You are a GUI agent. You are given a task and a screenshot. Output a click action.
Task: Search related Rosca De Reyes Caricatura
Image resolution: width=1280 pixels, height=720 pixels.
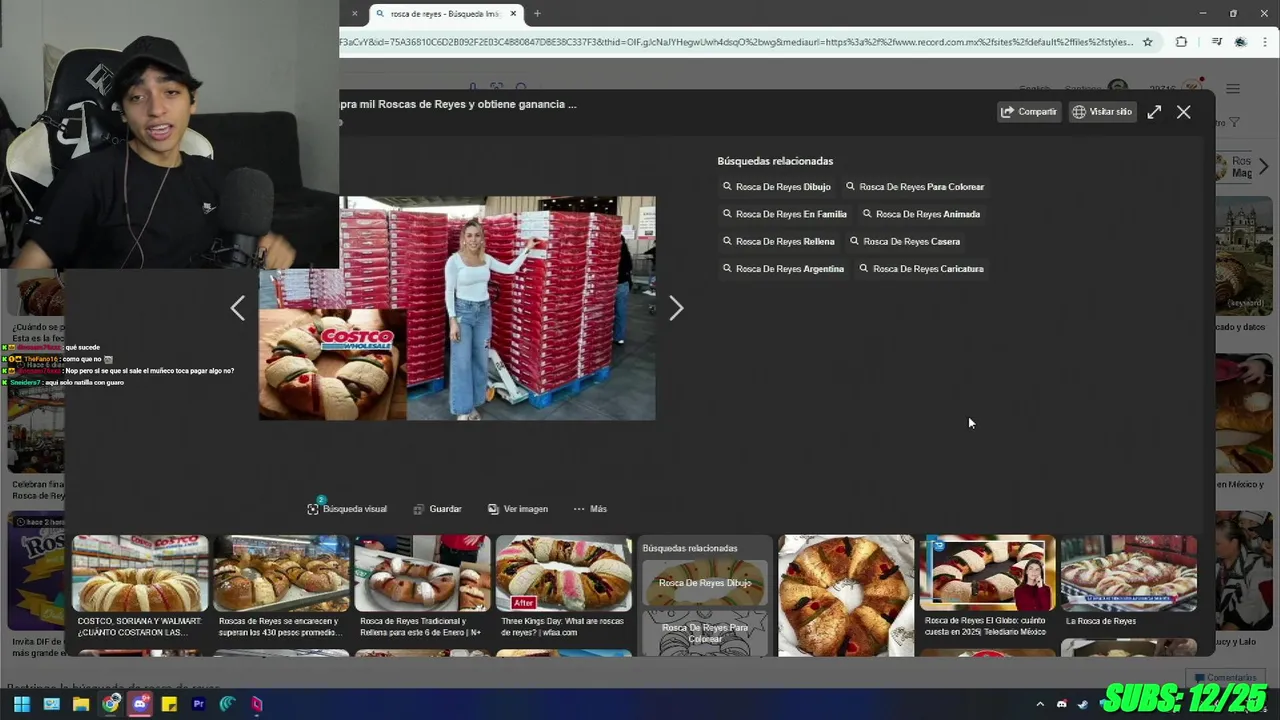922,269
